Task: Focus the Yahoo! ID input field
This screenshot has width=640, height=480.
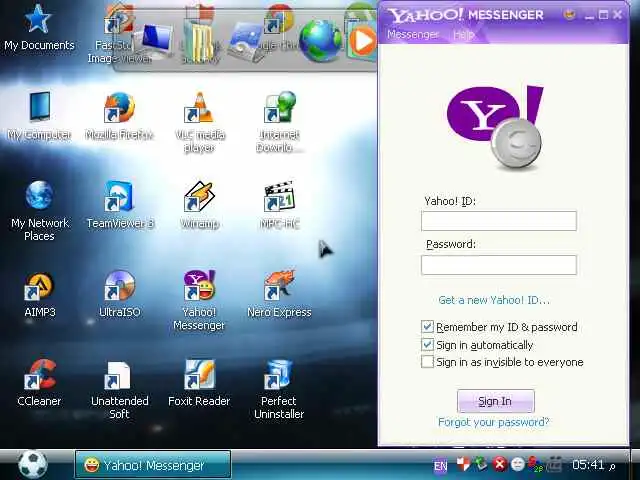Action: tap(499, 221)
